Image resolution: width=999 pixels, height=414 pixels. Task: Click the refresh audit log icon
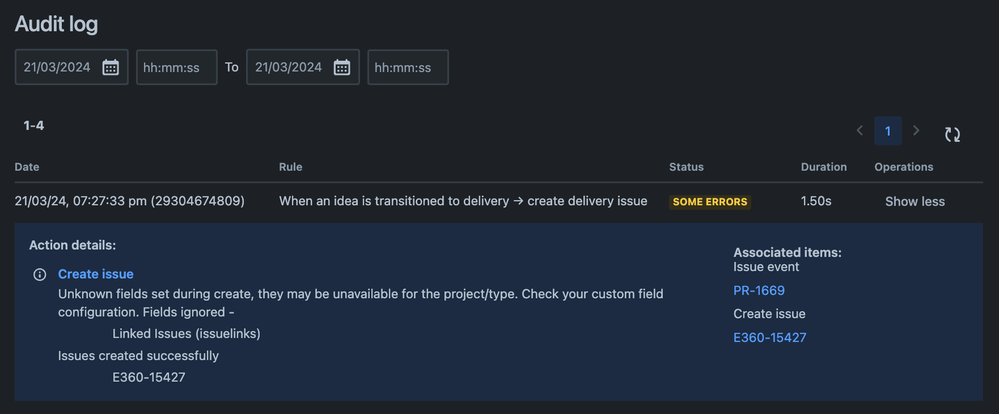952,134
